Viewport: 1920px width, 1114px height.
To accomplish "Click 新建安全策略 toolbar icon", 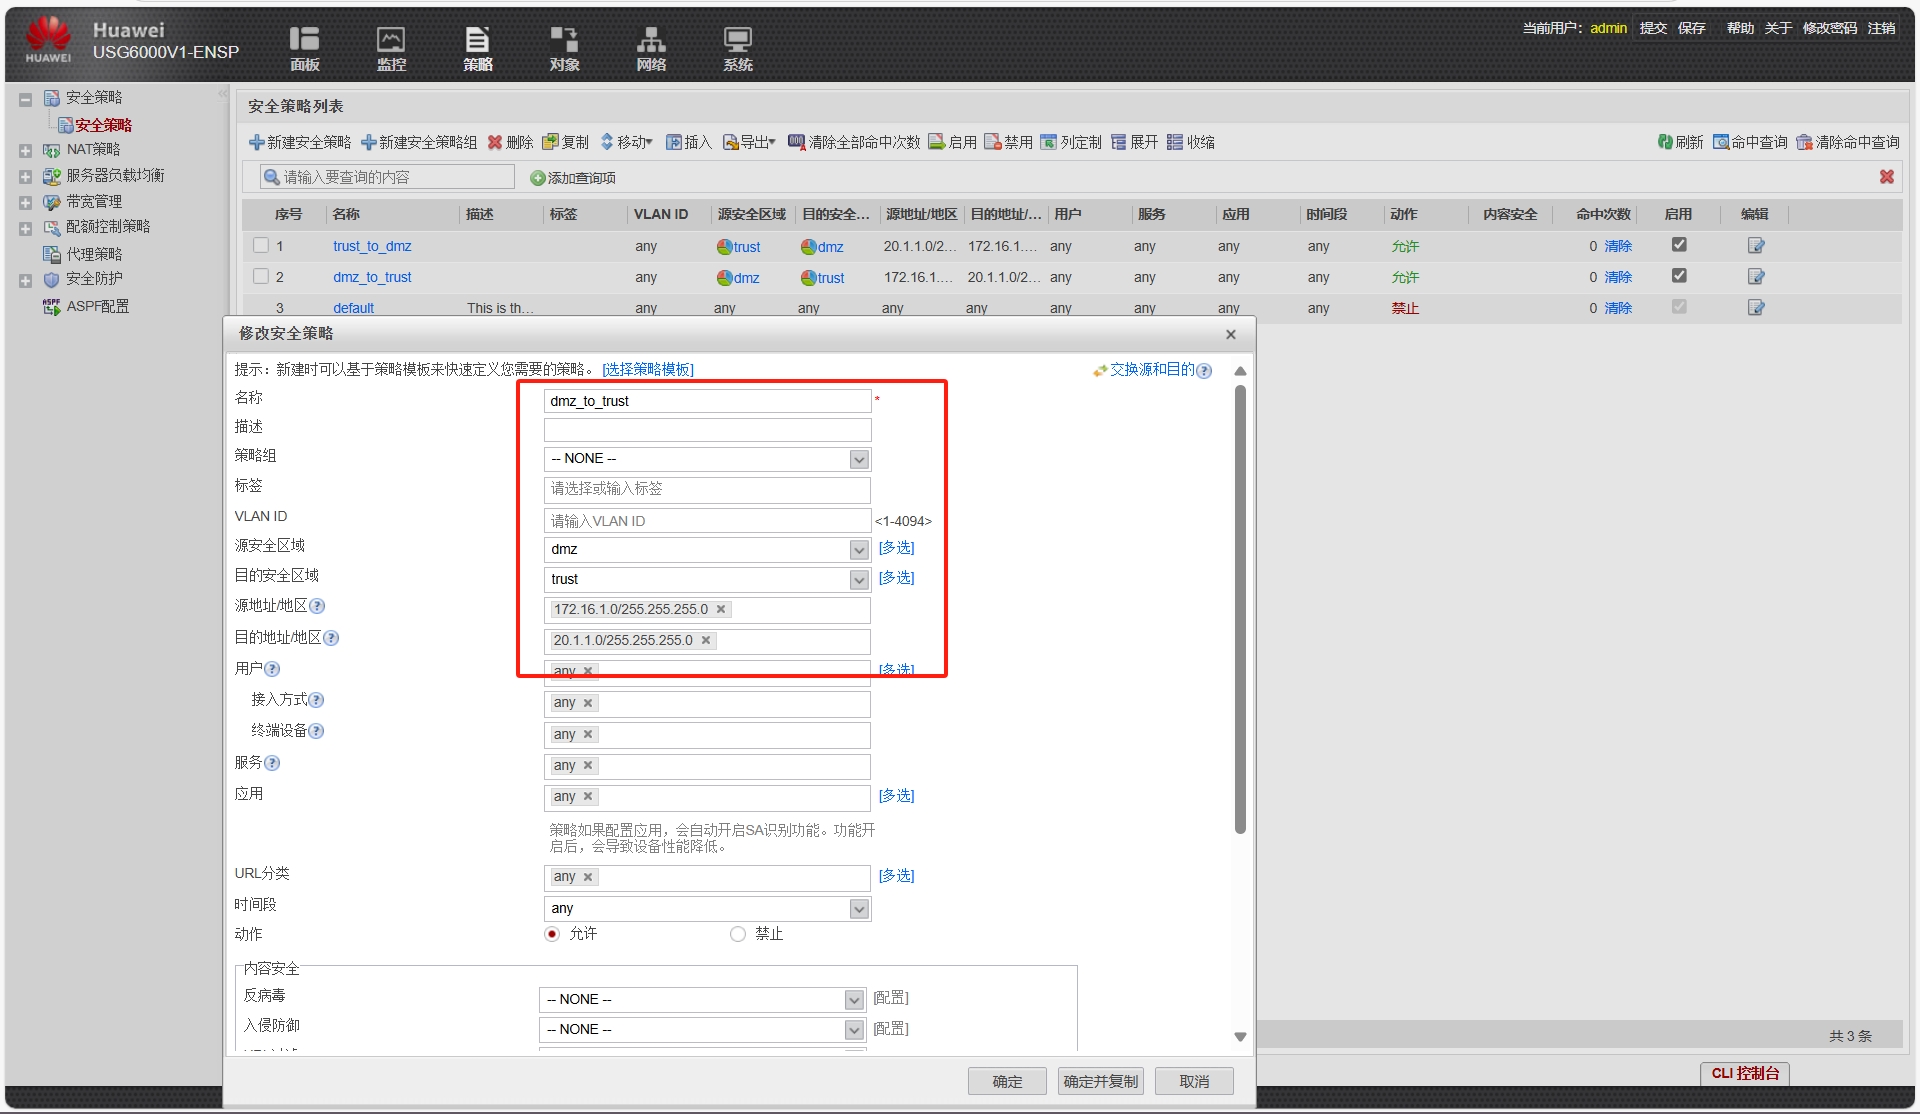I will [x=257, y=142].
